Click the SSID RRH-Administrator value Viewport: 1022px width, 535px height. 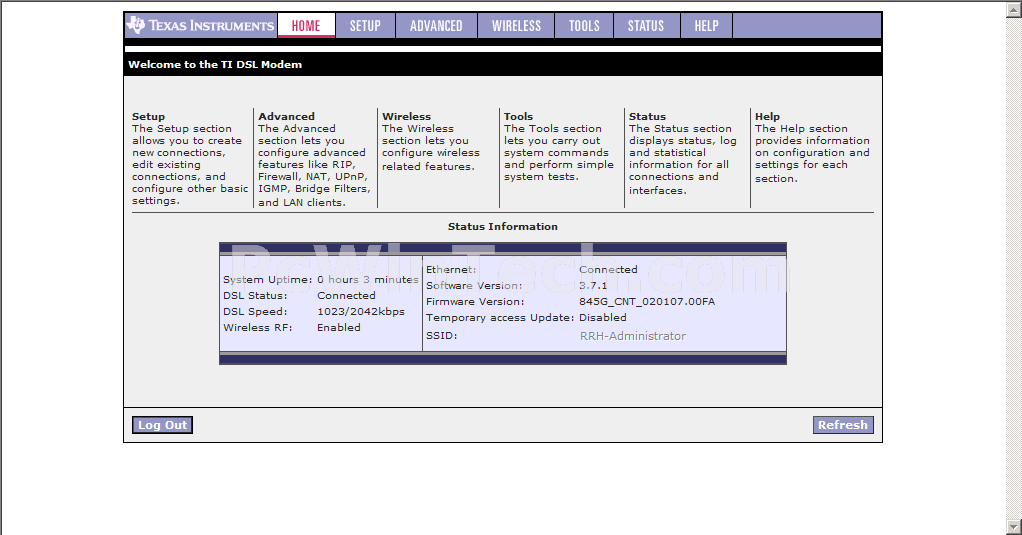(x=633, y=336)
